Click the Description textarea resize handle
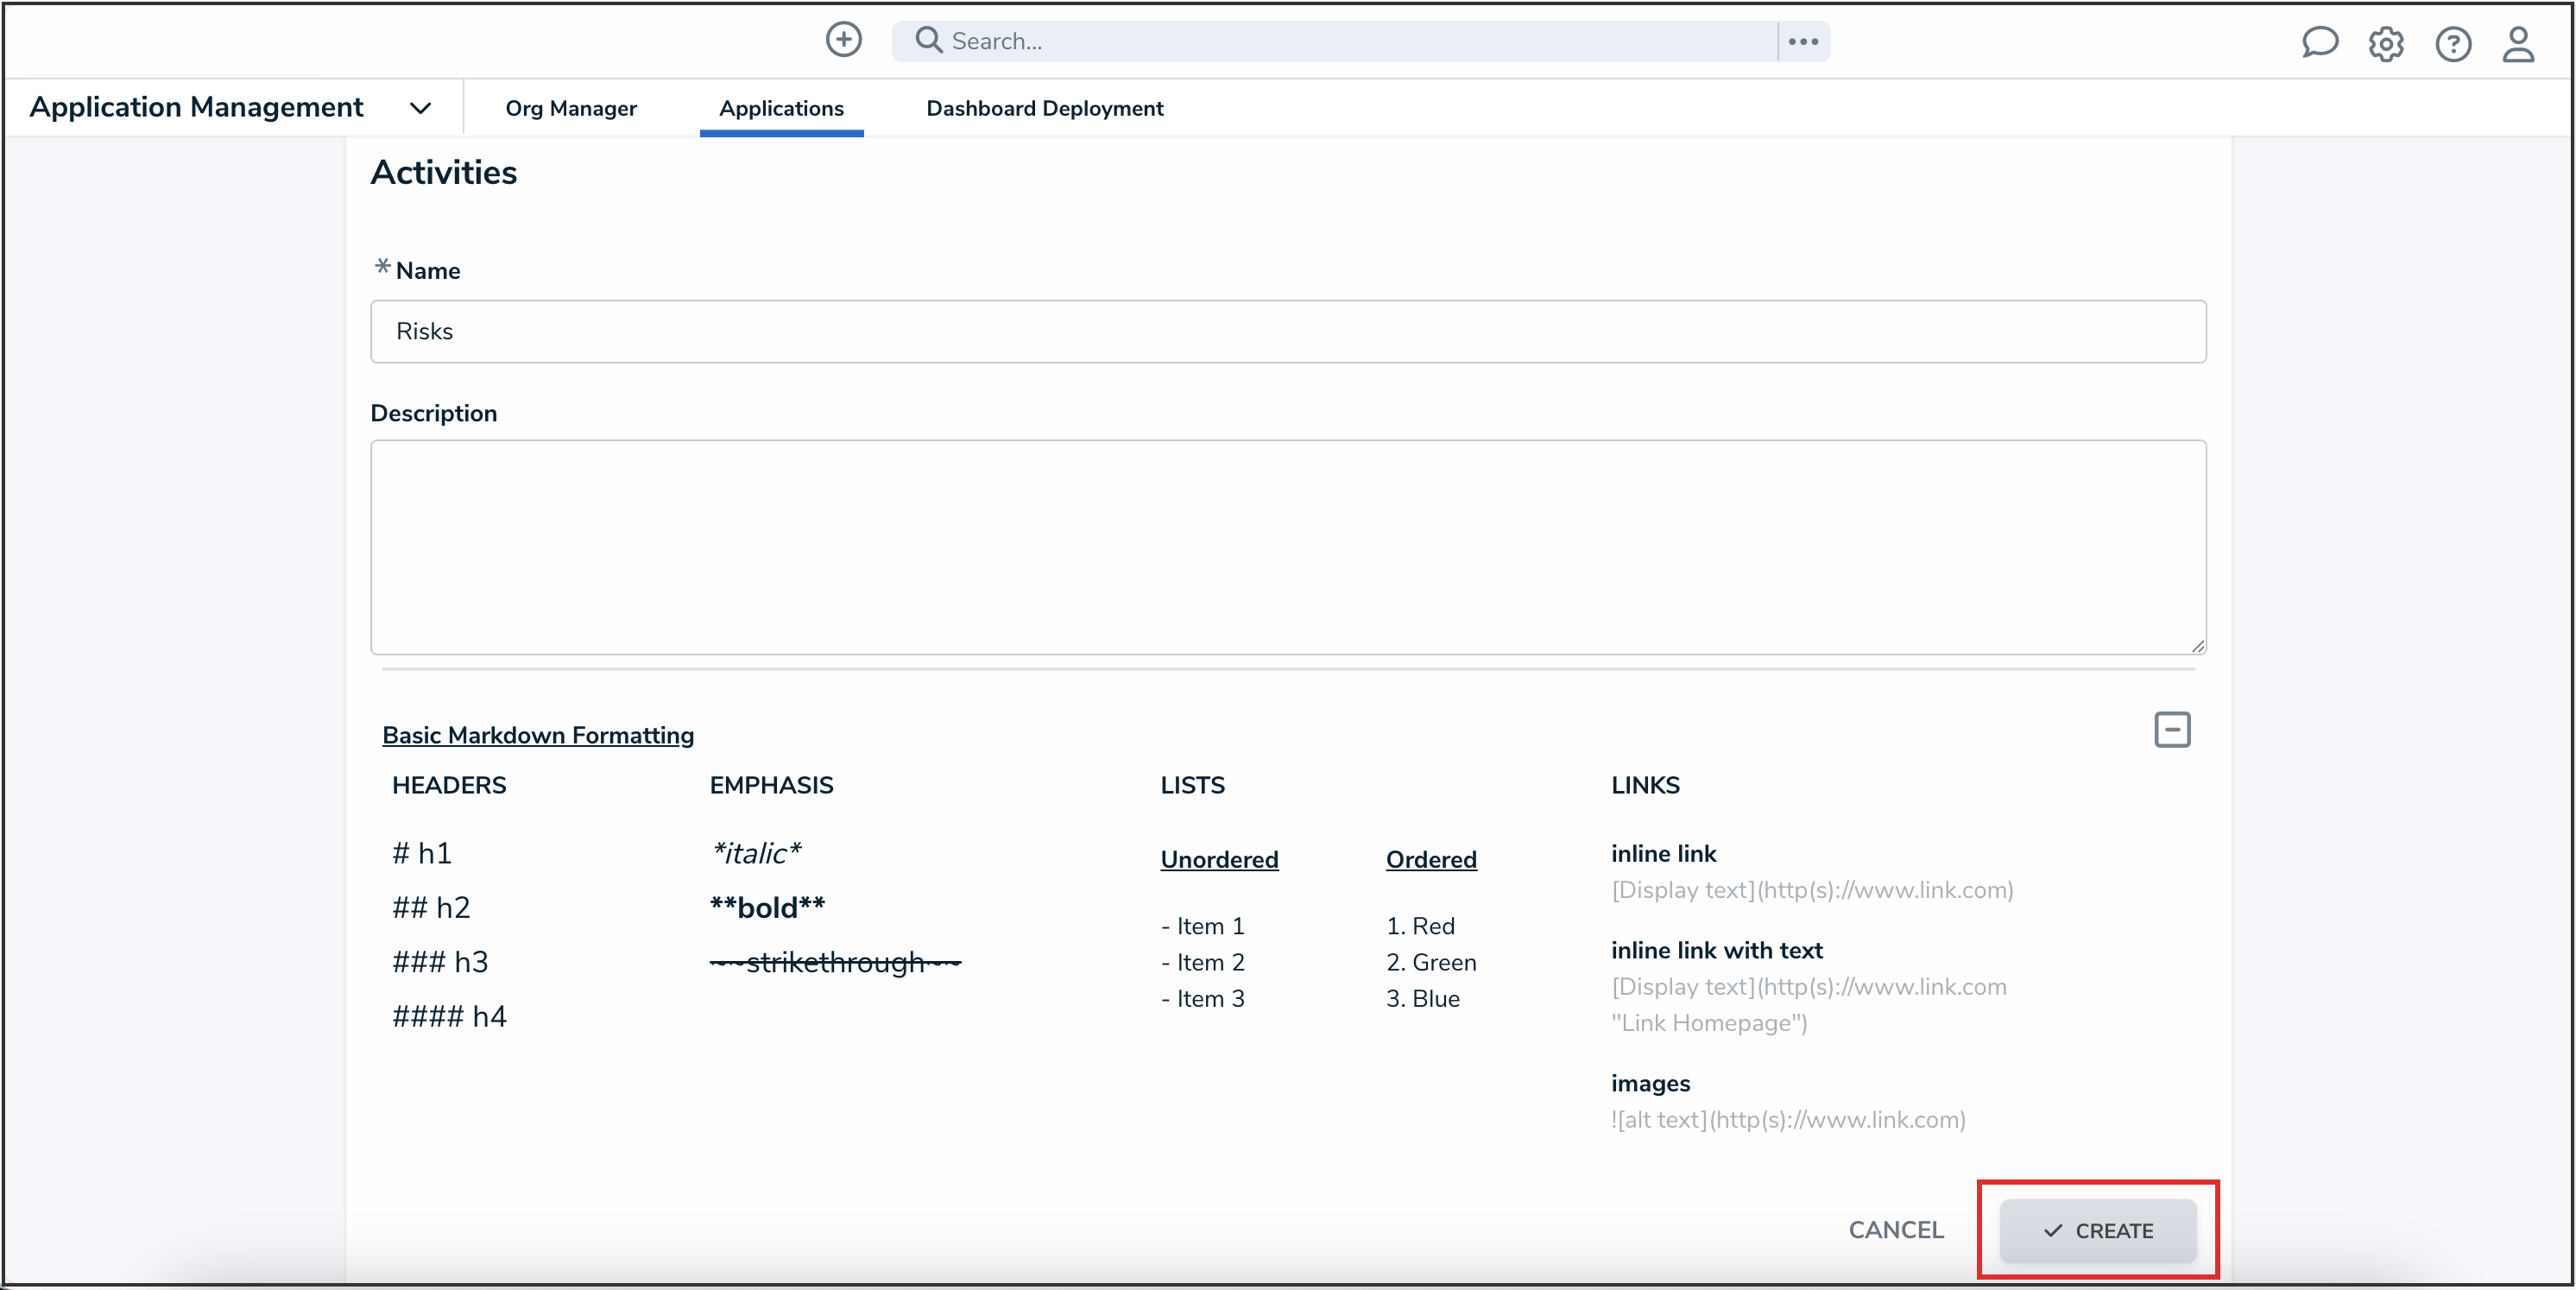 (x=2197, y=646)
